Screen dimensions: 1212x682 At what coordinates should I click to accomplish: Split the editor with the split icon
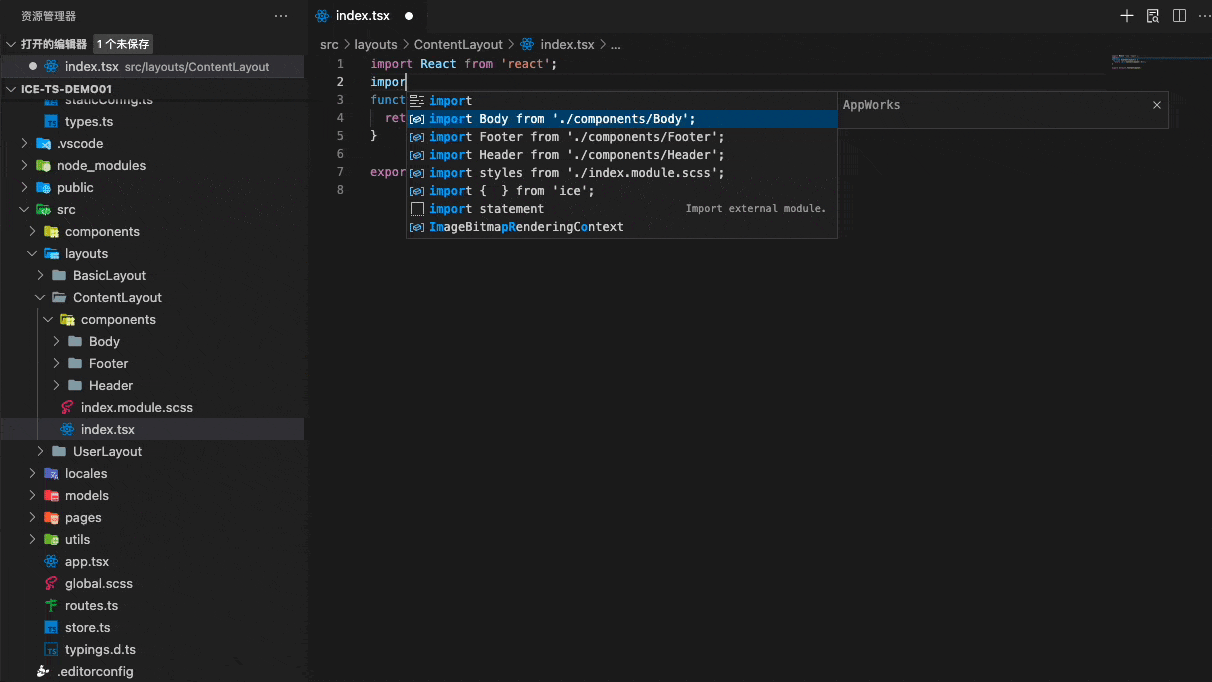(1179, 16)
